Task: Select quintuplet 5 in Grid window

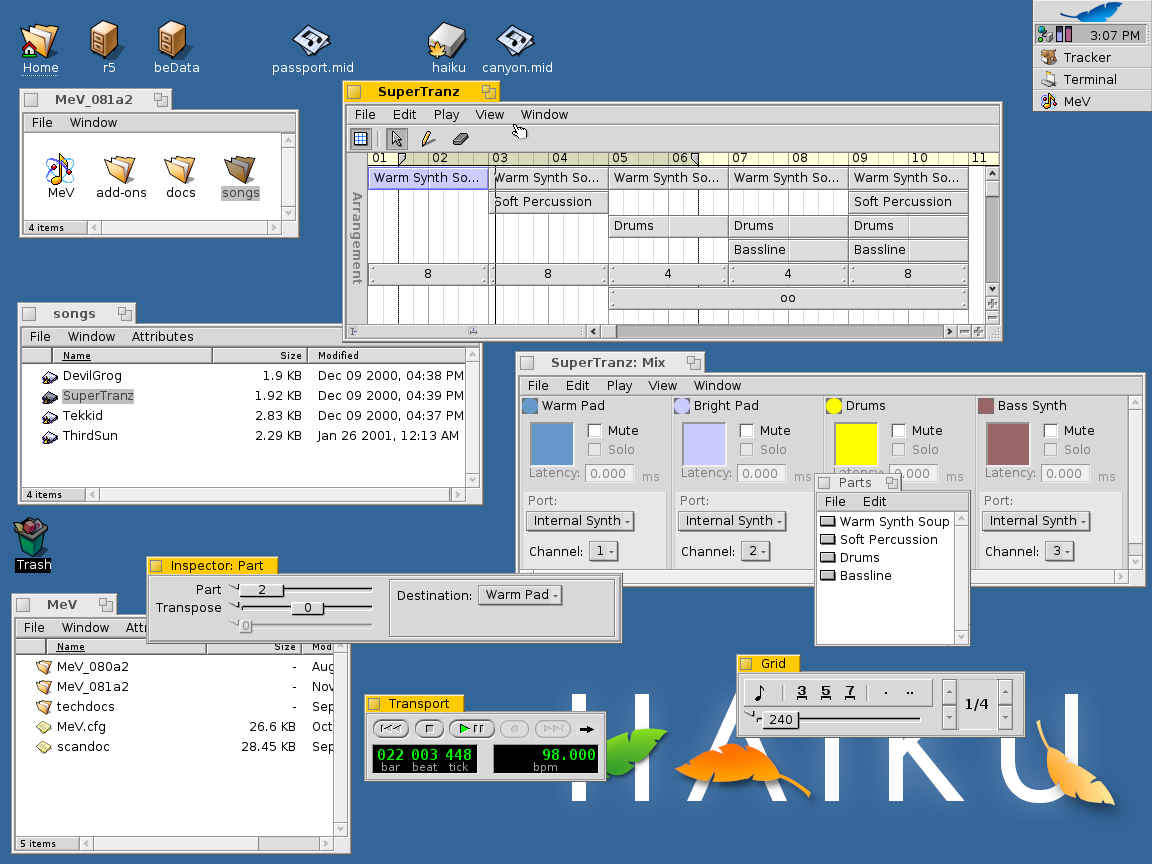Action: [826, 692]
